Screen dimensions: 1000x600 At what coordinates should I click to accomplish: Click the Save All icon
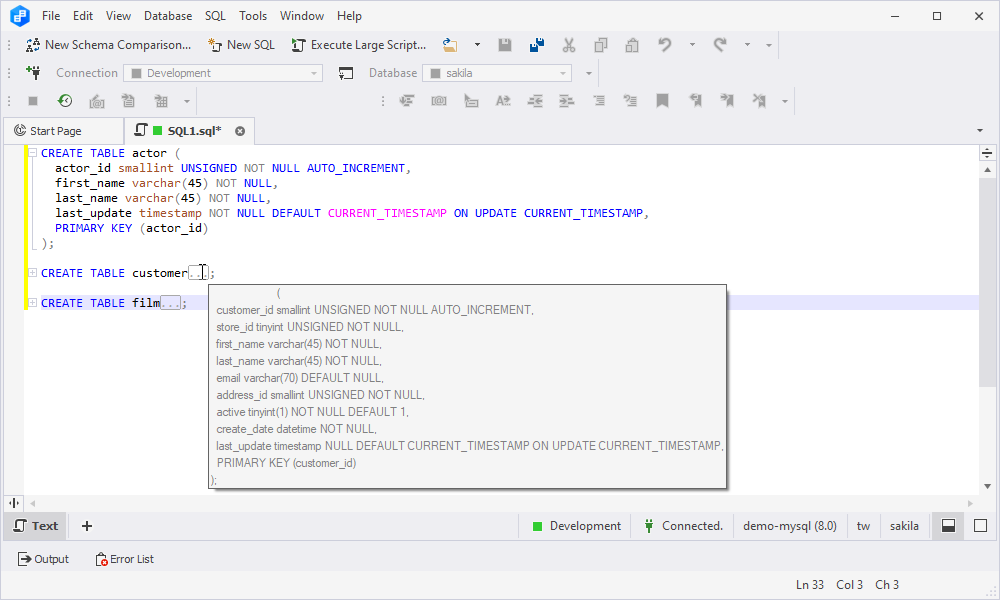tap(537, 45)
